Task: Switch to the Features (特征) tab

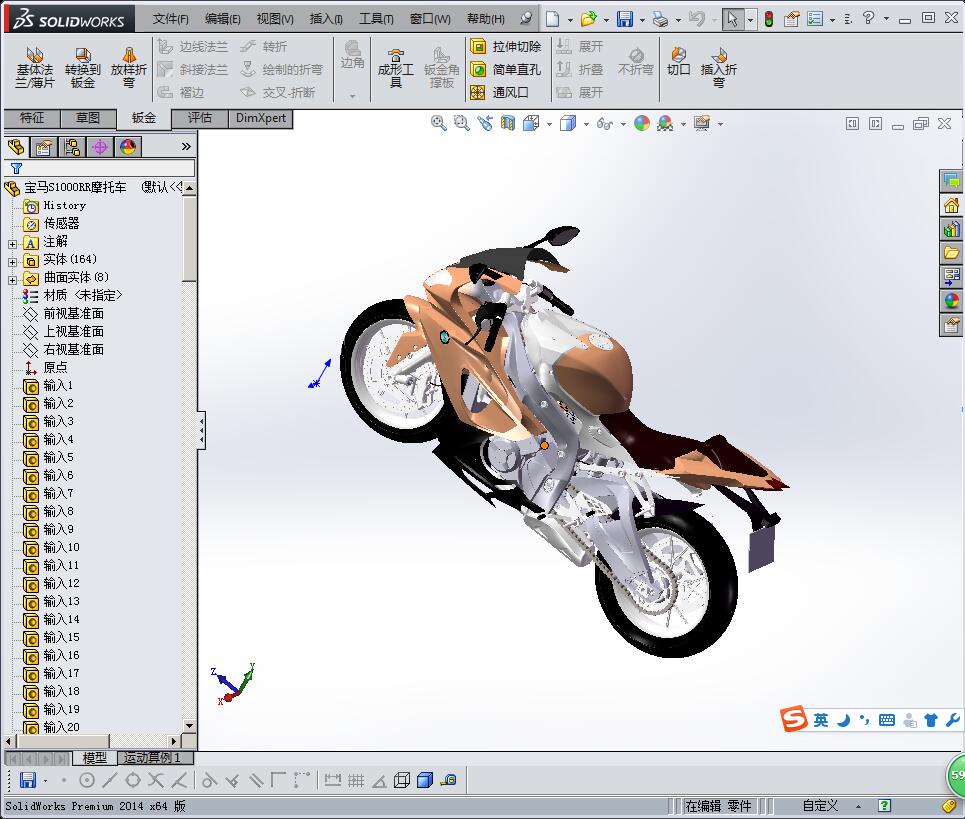Action: pyautogui.click(x=32, y=118)
